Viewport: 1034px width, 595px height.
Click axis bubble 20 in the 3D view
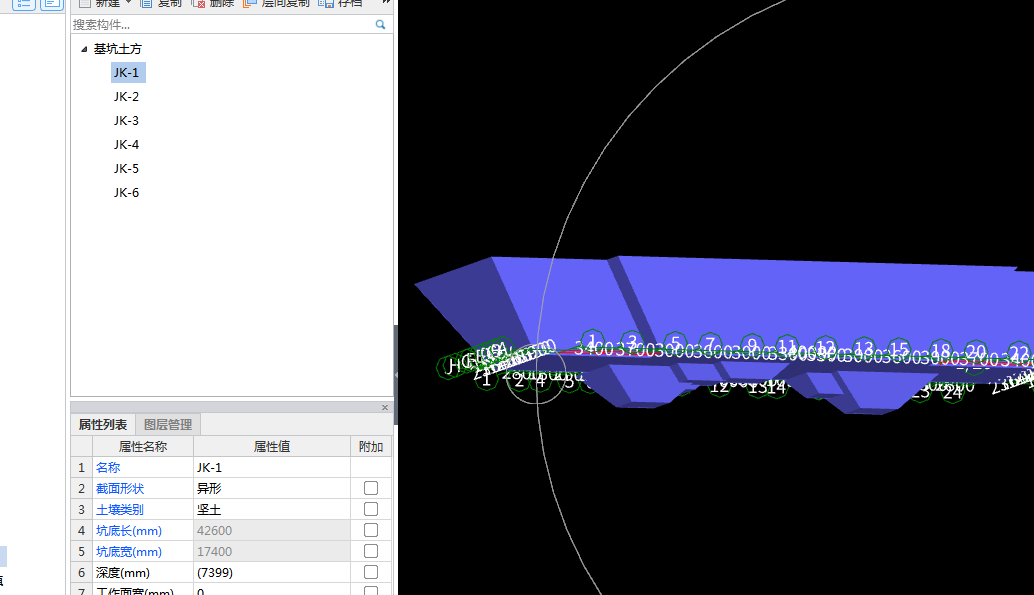coord(975,352)
